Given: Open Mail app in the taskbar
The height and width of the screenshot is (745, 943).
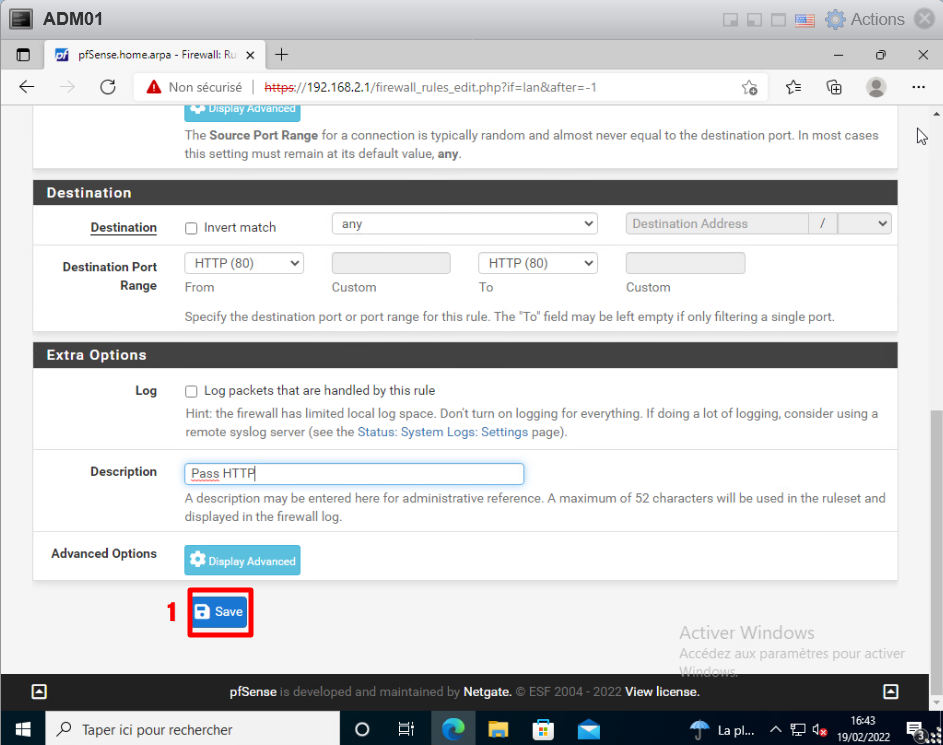Looking at the screenshot, I should pyautogui.click(x=588, y=729).
